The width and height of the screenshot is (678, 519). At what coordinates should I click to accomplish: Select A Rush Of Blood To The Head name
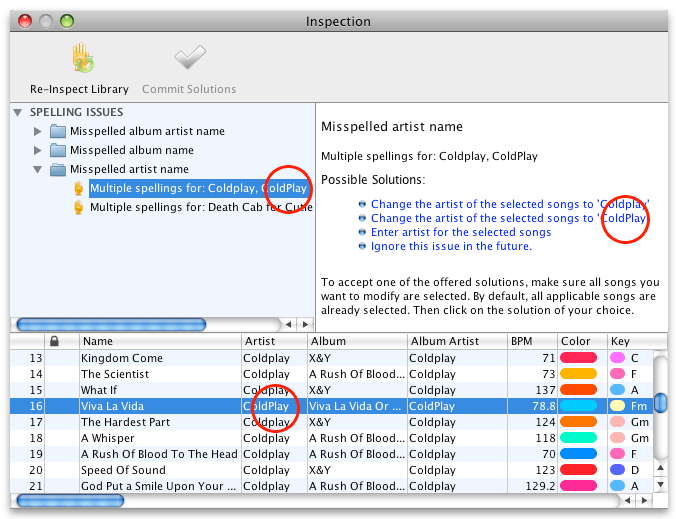(x=159, y=454)
